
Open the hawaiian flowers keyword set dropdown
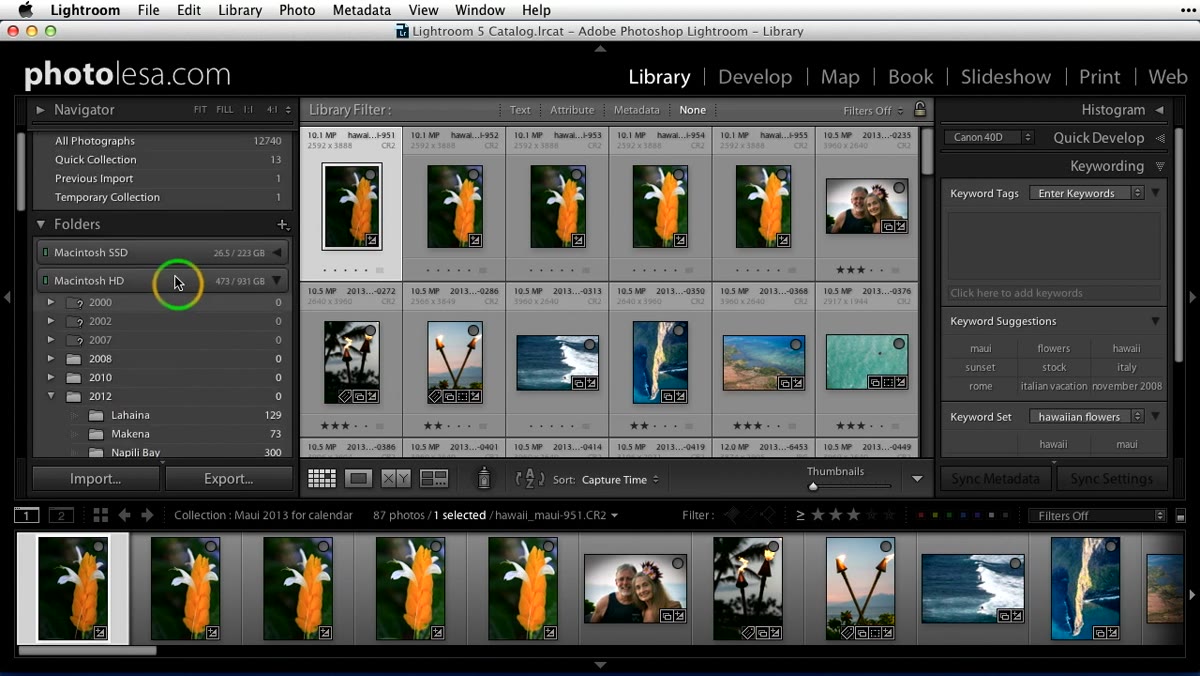[1087, 416]
